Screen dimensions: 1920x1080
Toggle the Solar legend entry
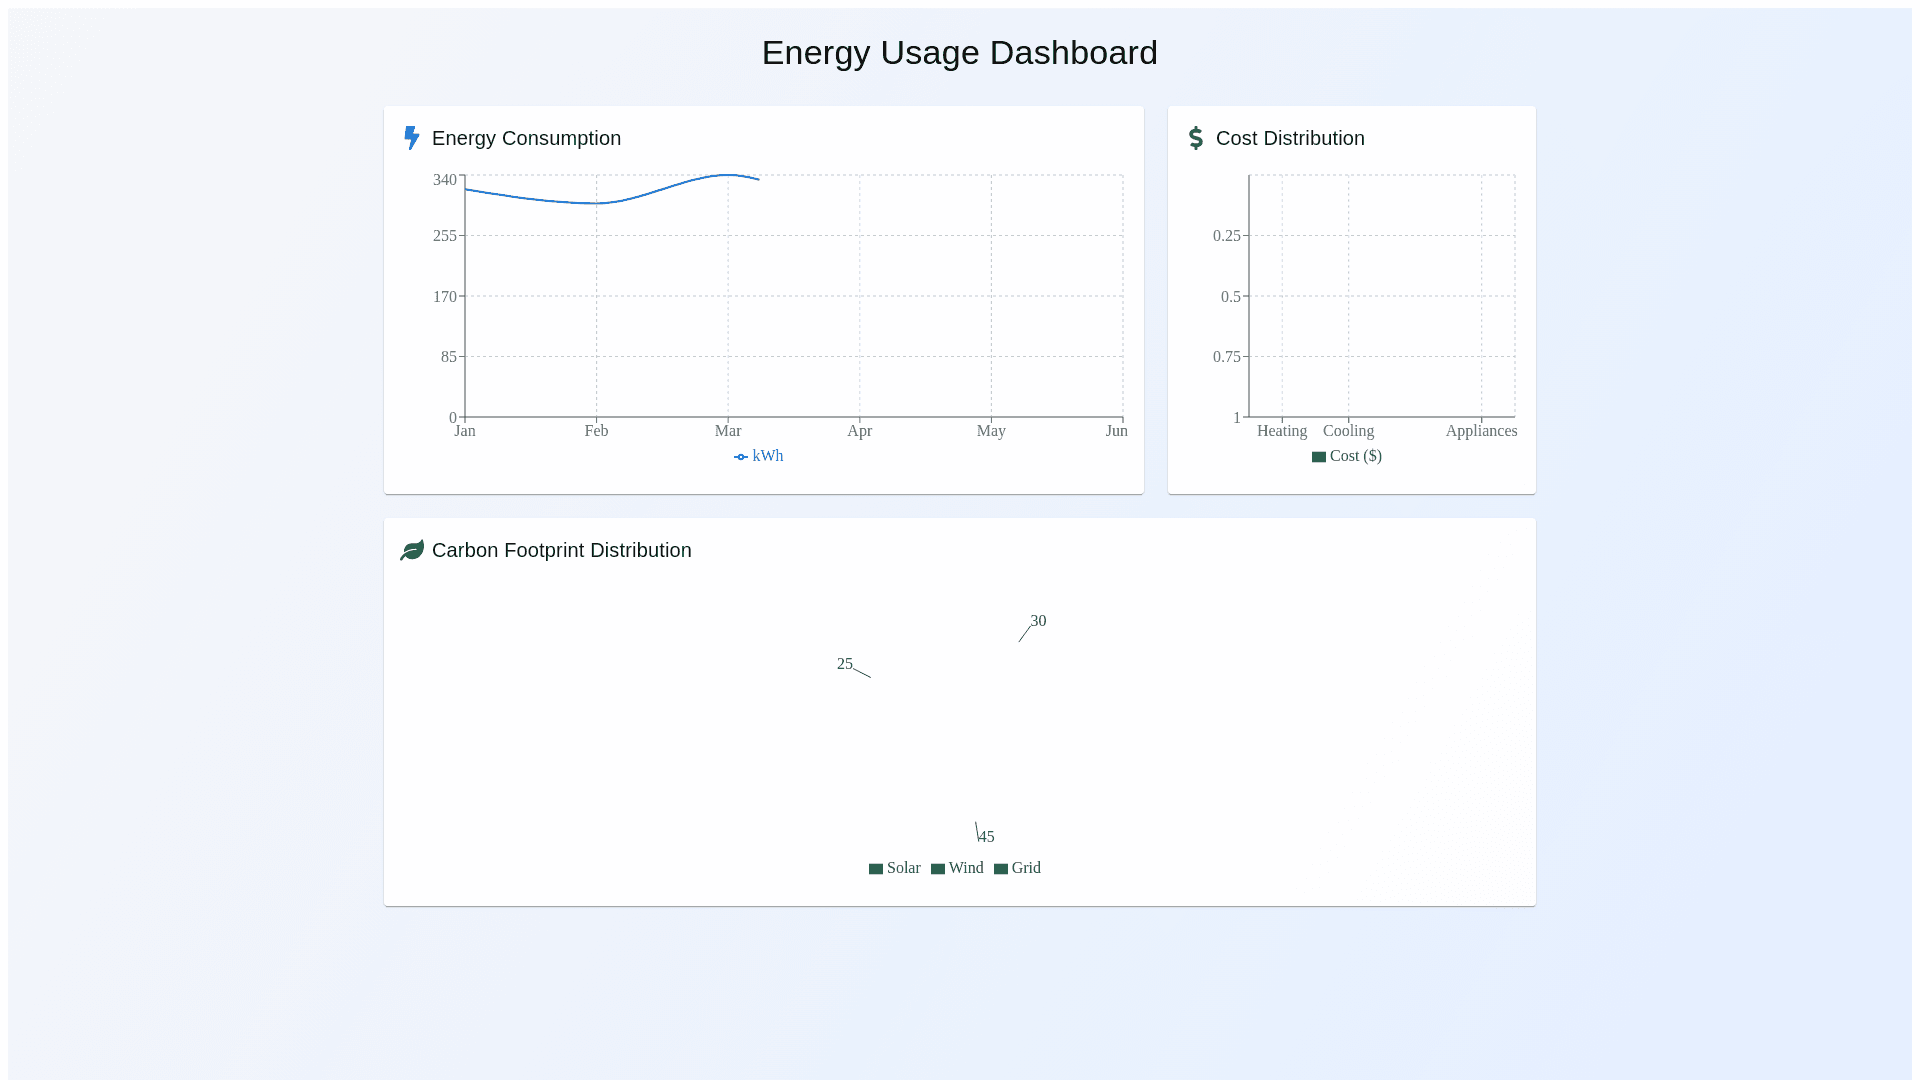[903, 868]
